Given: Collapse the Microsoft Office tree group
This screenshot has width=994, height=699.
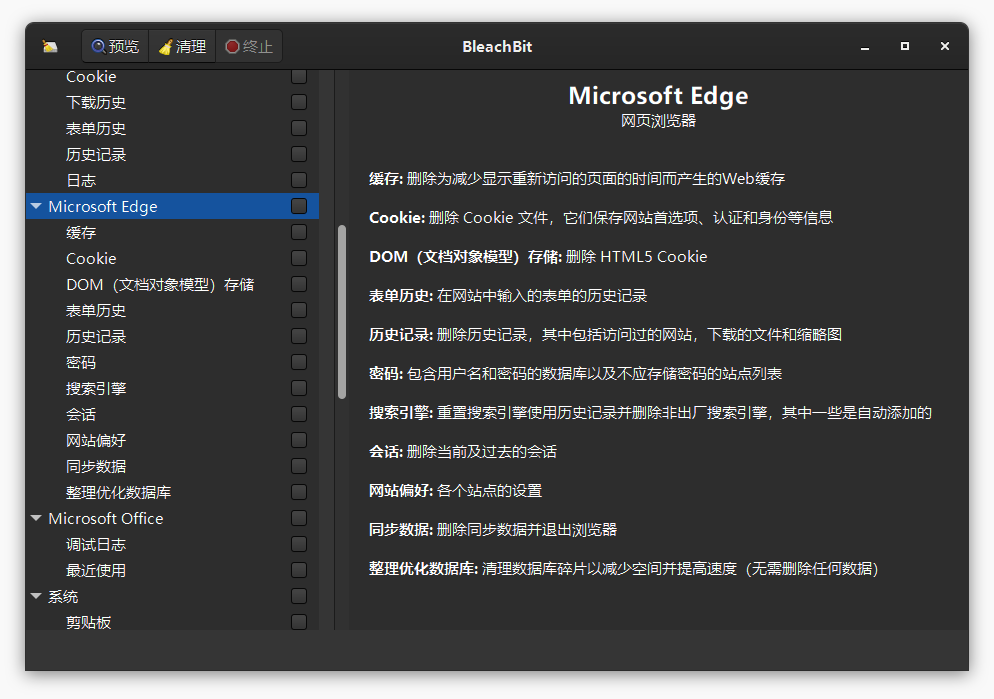Looking at the screenshot, I should click(36, 518).
